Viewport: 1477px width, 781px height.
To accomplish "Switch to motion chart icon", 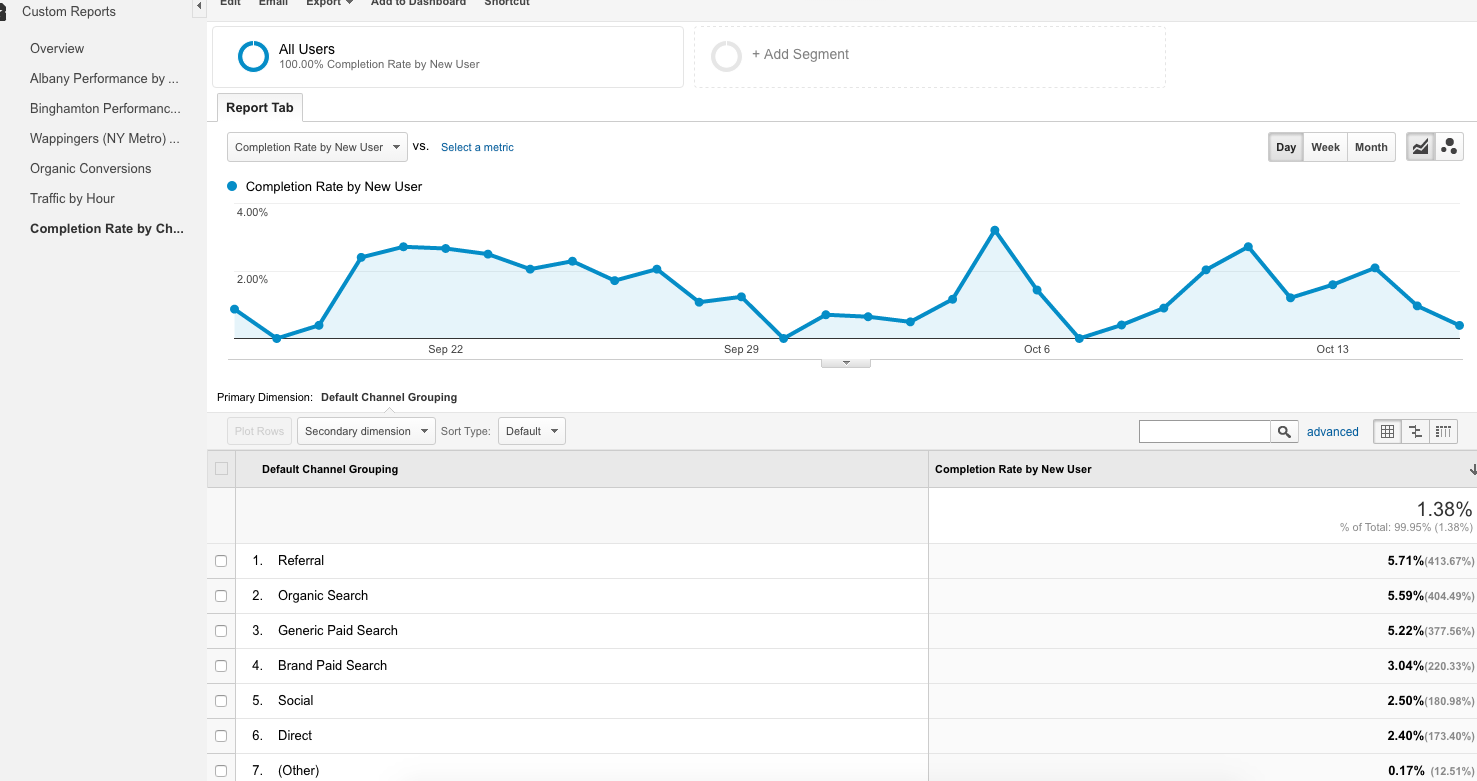I will [1449, 147].
